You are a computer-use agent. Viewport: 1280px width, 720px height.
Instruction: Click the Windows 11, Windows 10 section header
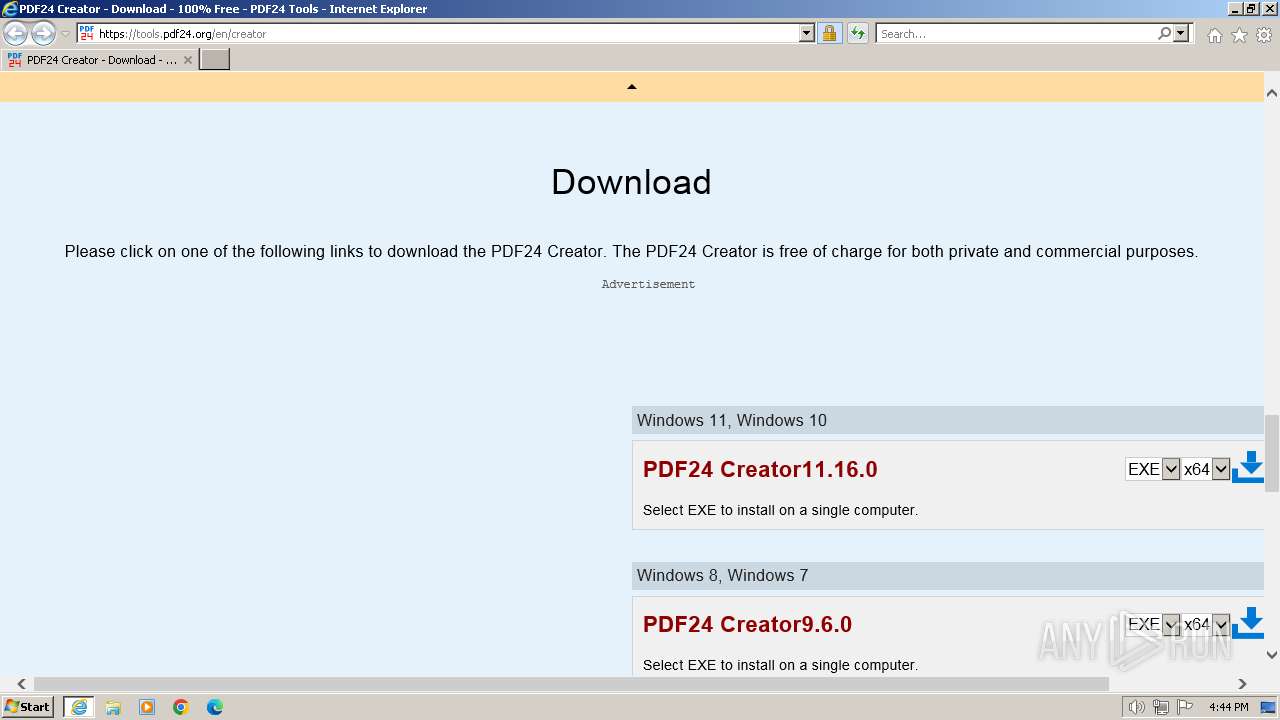948,420
